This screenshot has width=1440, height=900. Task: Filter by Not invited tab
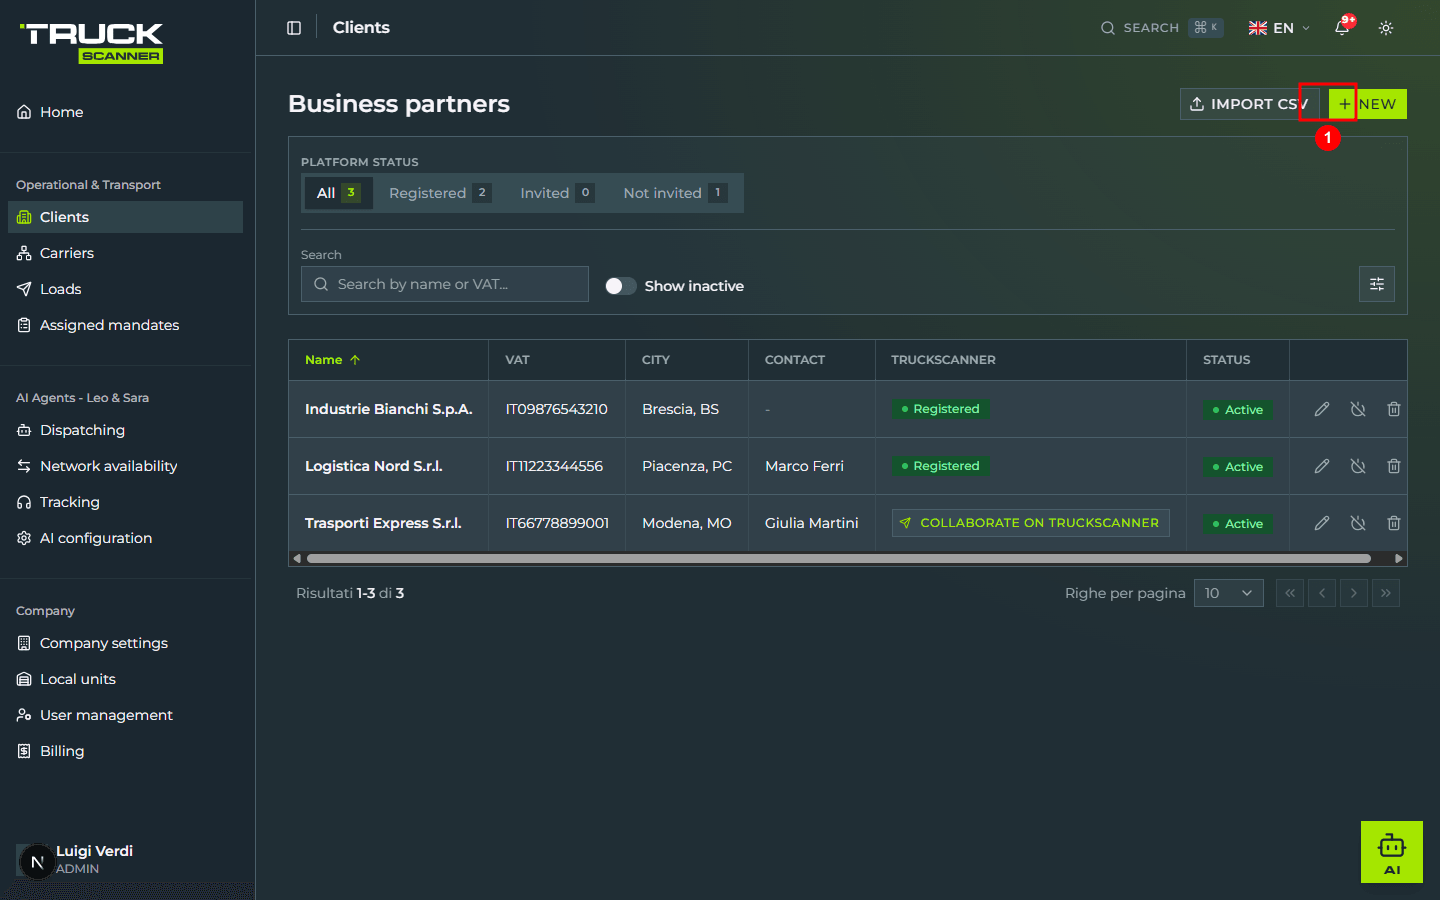(675, 193)
